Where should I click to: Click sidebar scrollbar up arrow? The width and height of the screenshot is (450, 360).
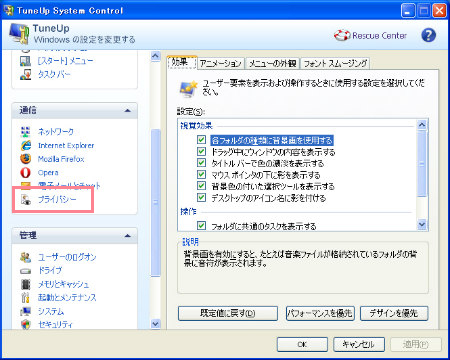click(156, 56)
